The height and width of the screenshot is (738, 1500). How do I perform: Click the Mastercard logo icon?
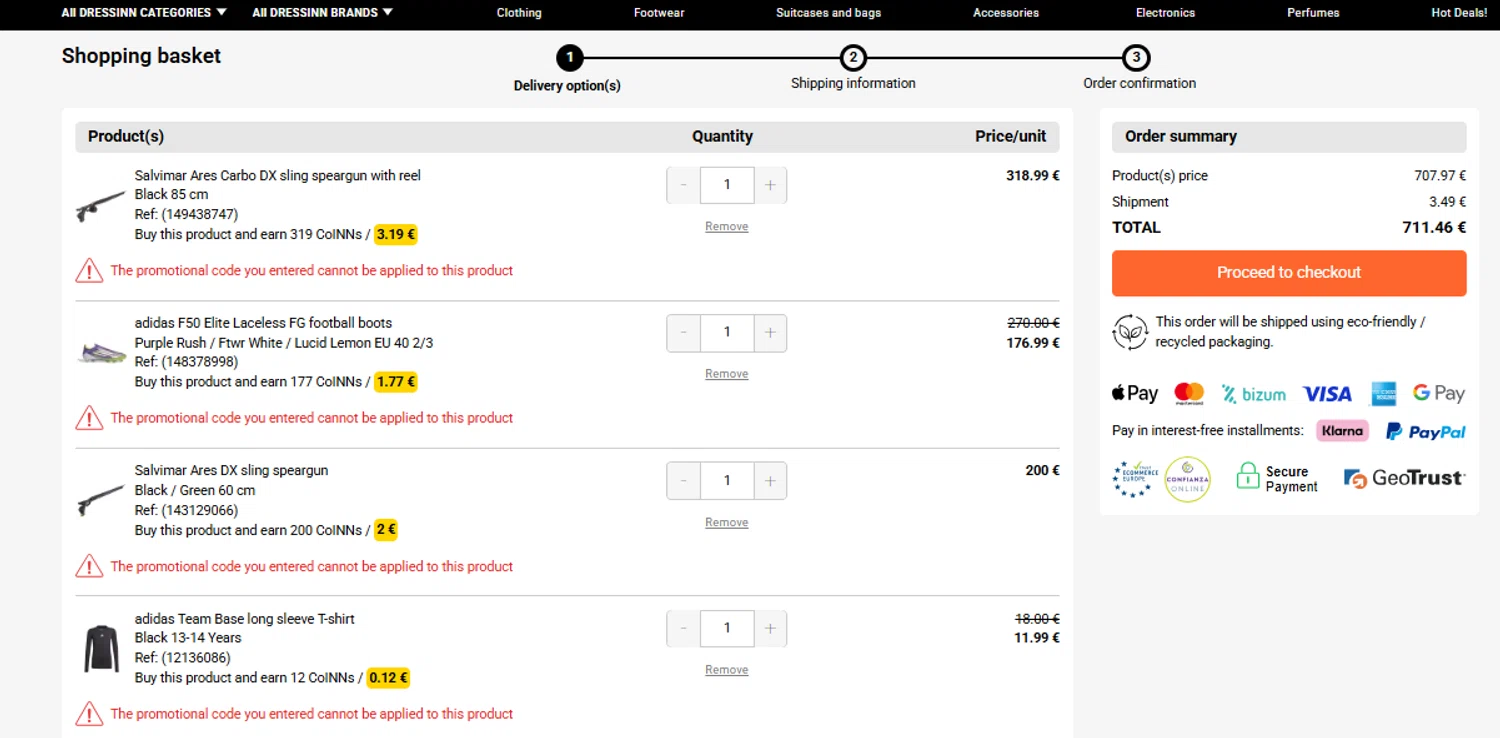[1189, 393]
